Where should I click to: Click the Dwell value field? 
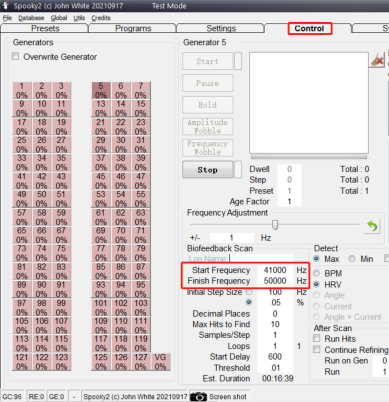coord(289,169)
